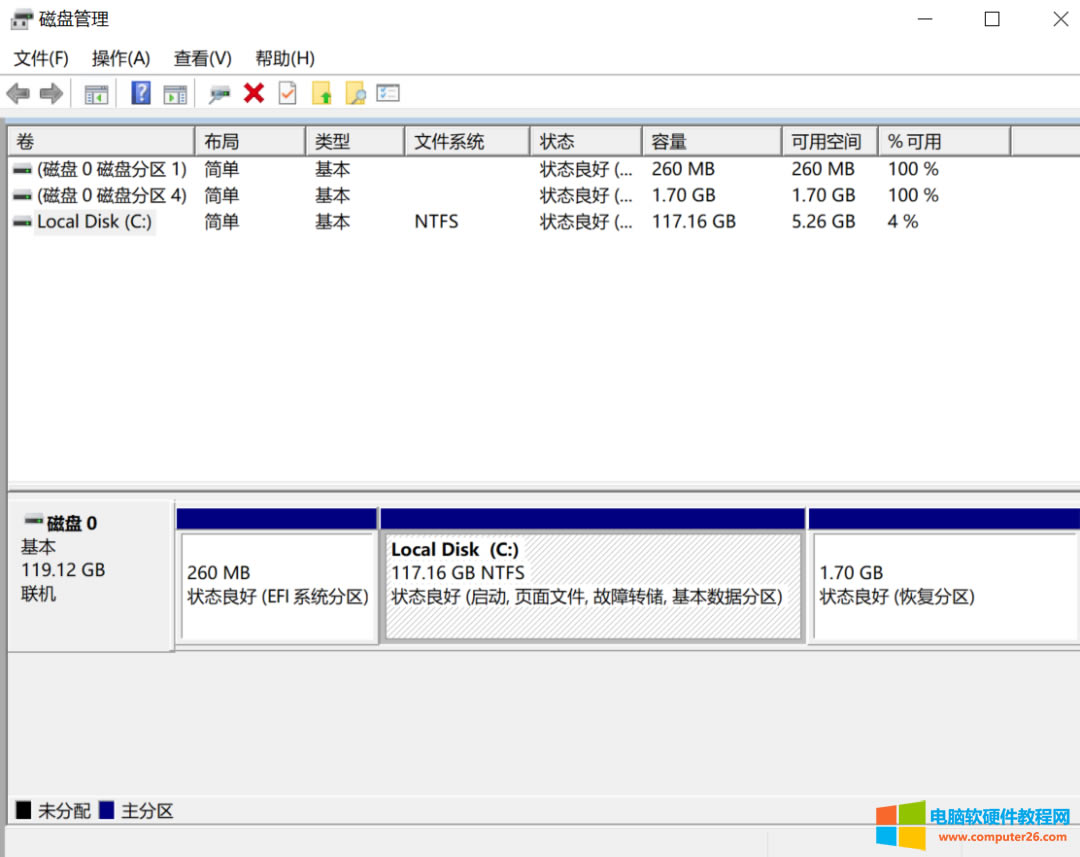The image size is (1080, 857).
Task: Open the 查看(V) menu
Action: [x=202, y=58]
